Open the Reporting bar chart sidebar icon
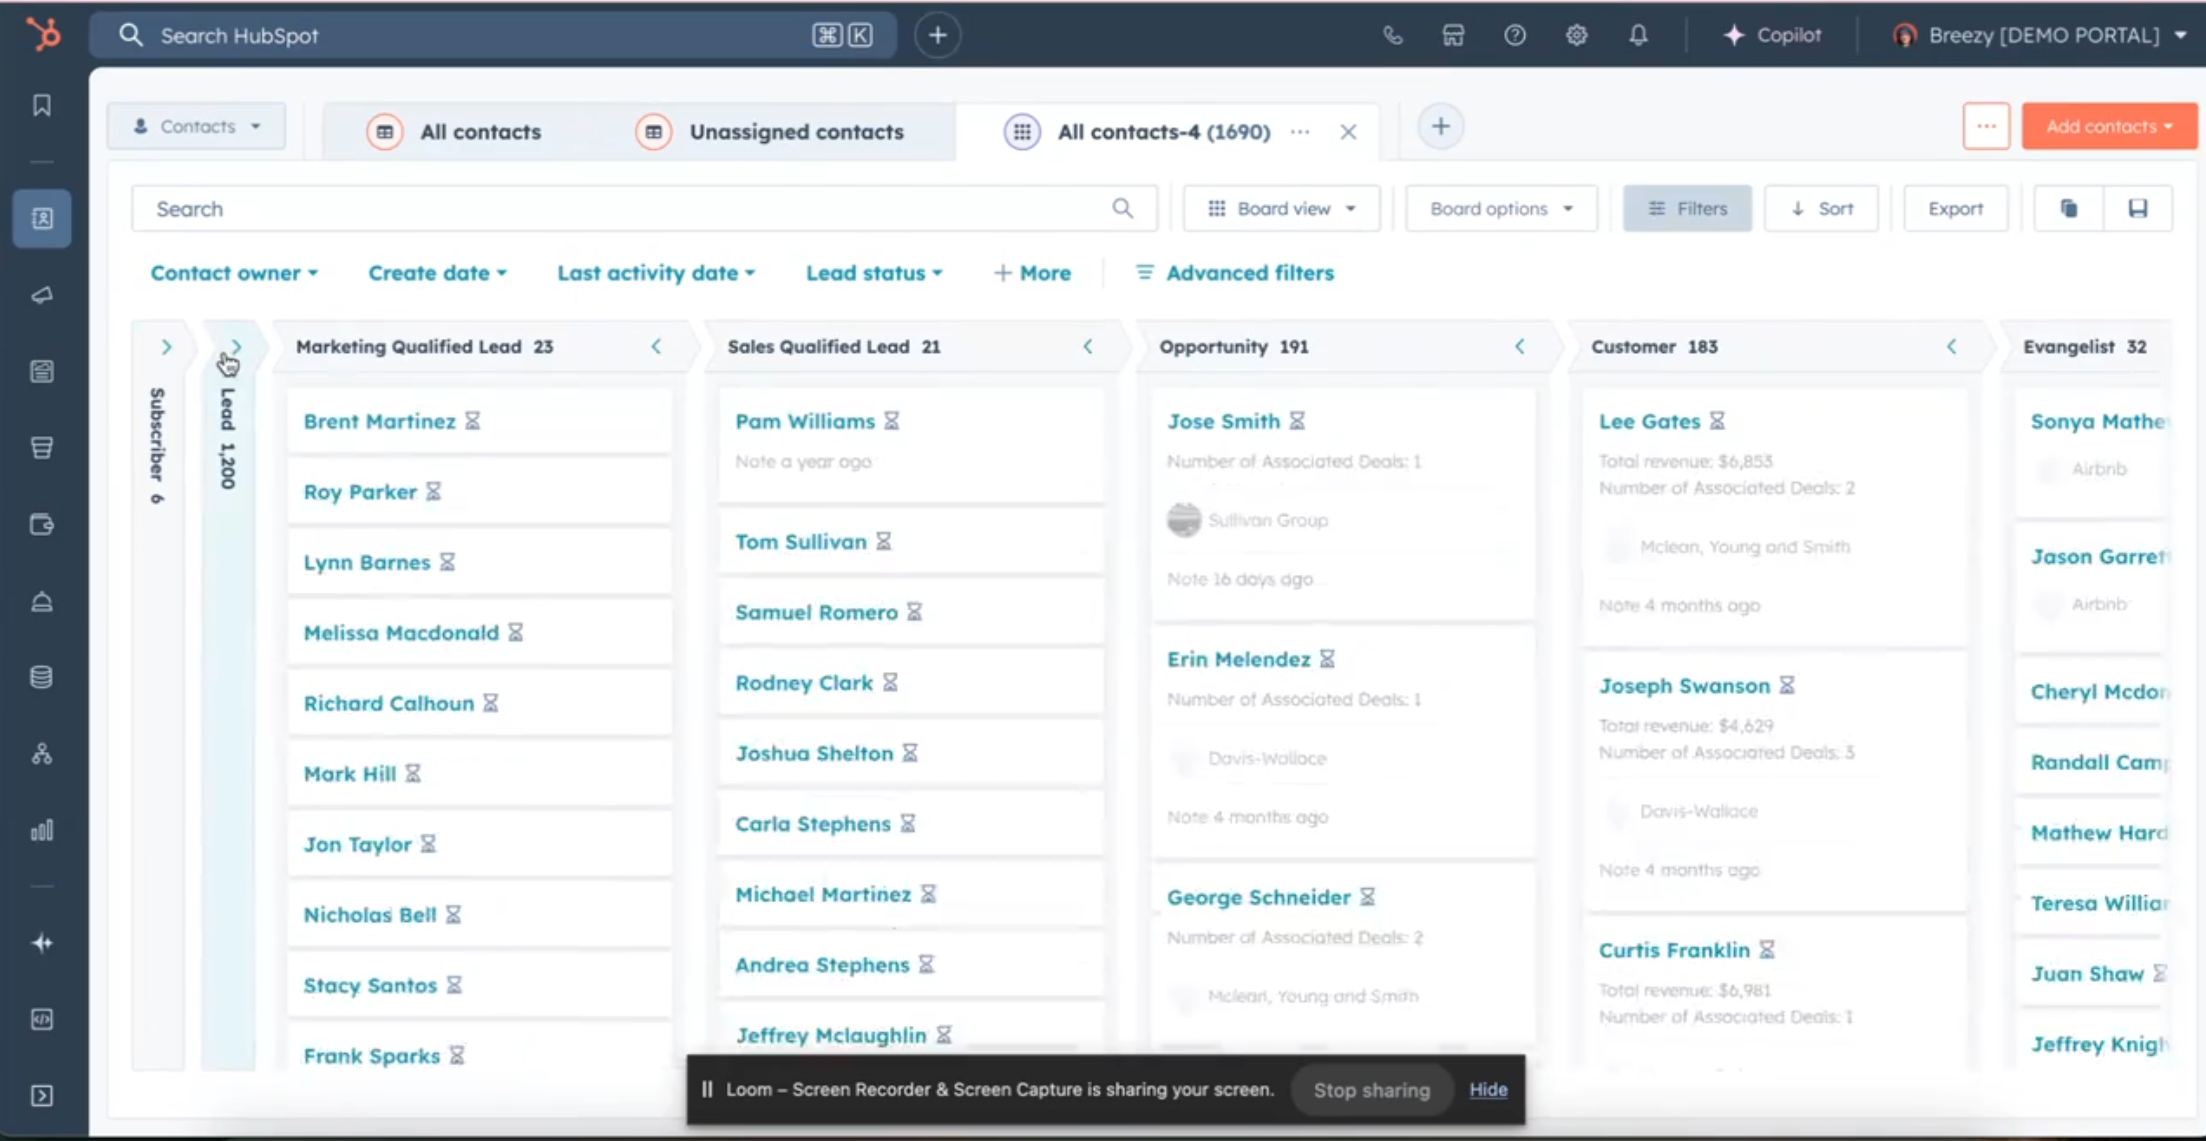Screen dimensions: 2206x1141 [x=42, y=830]
